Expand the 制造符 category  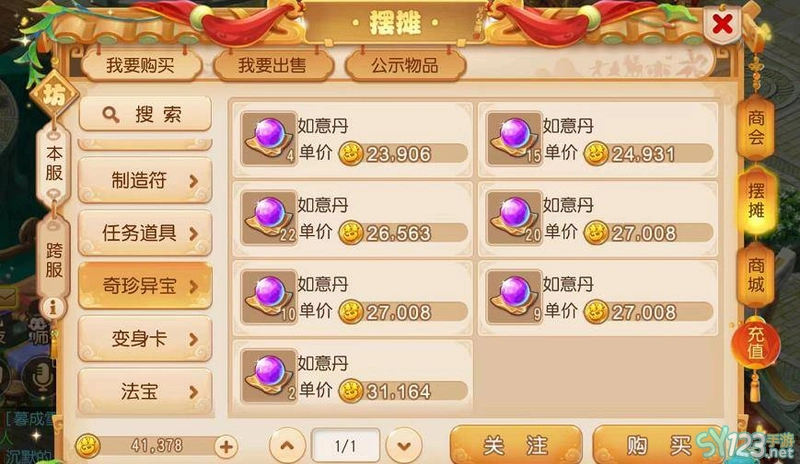click(x=145, y=180)
